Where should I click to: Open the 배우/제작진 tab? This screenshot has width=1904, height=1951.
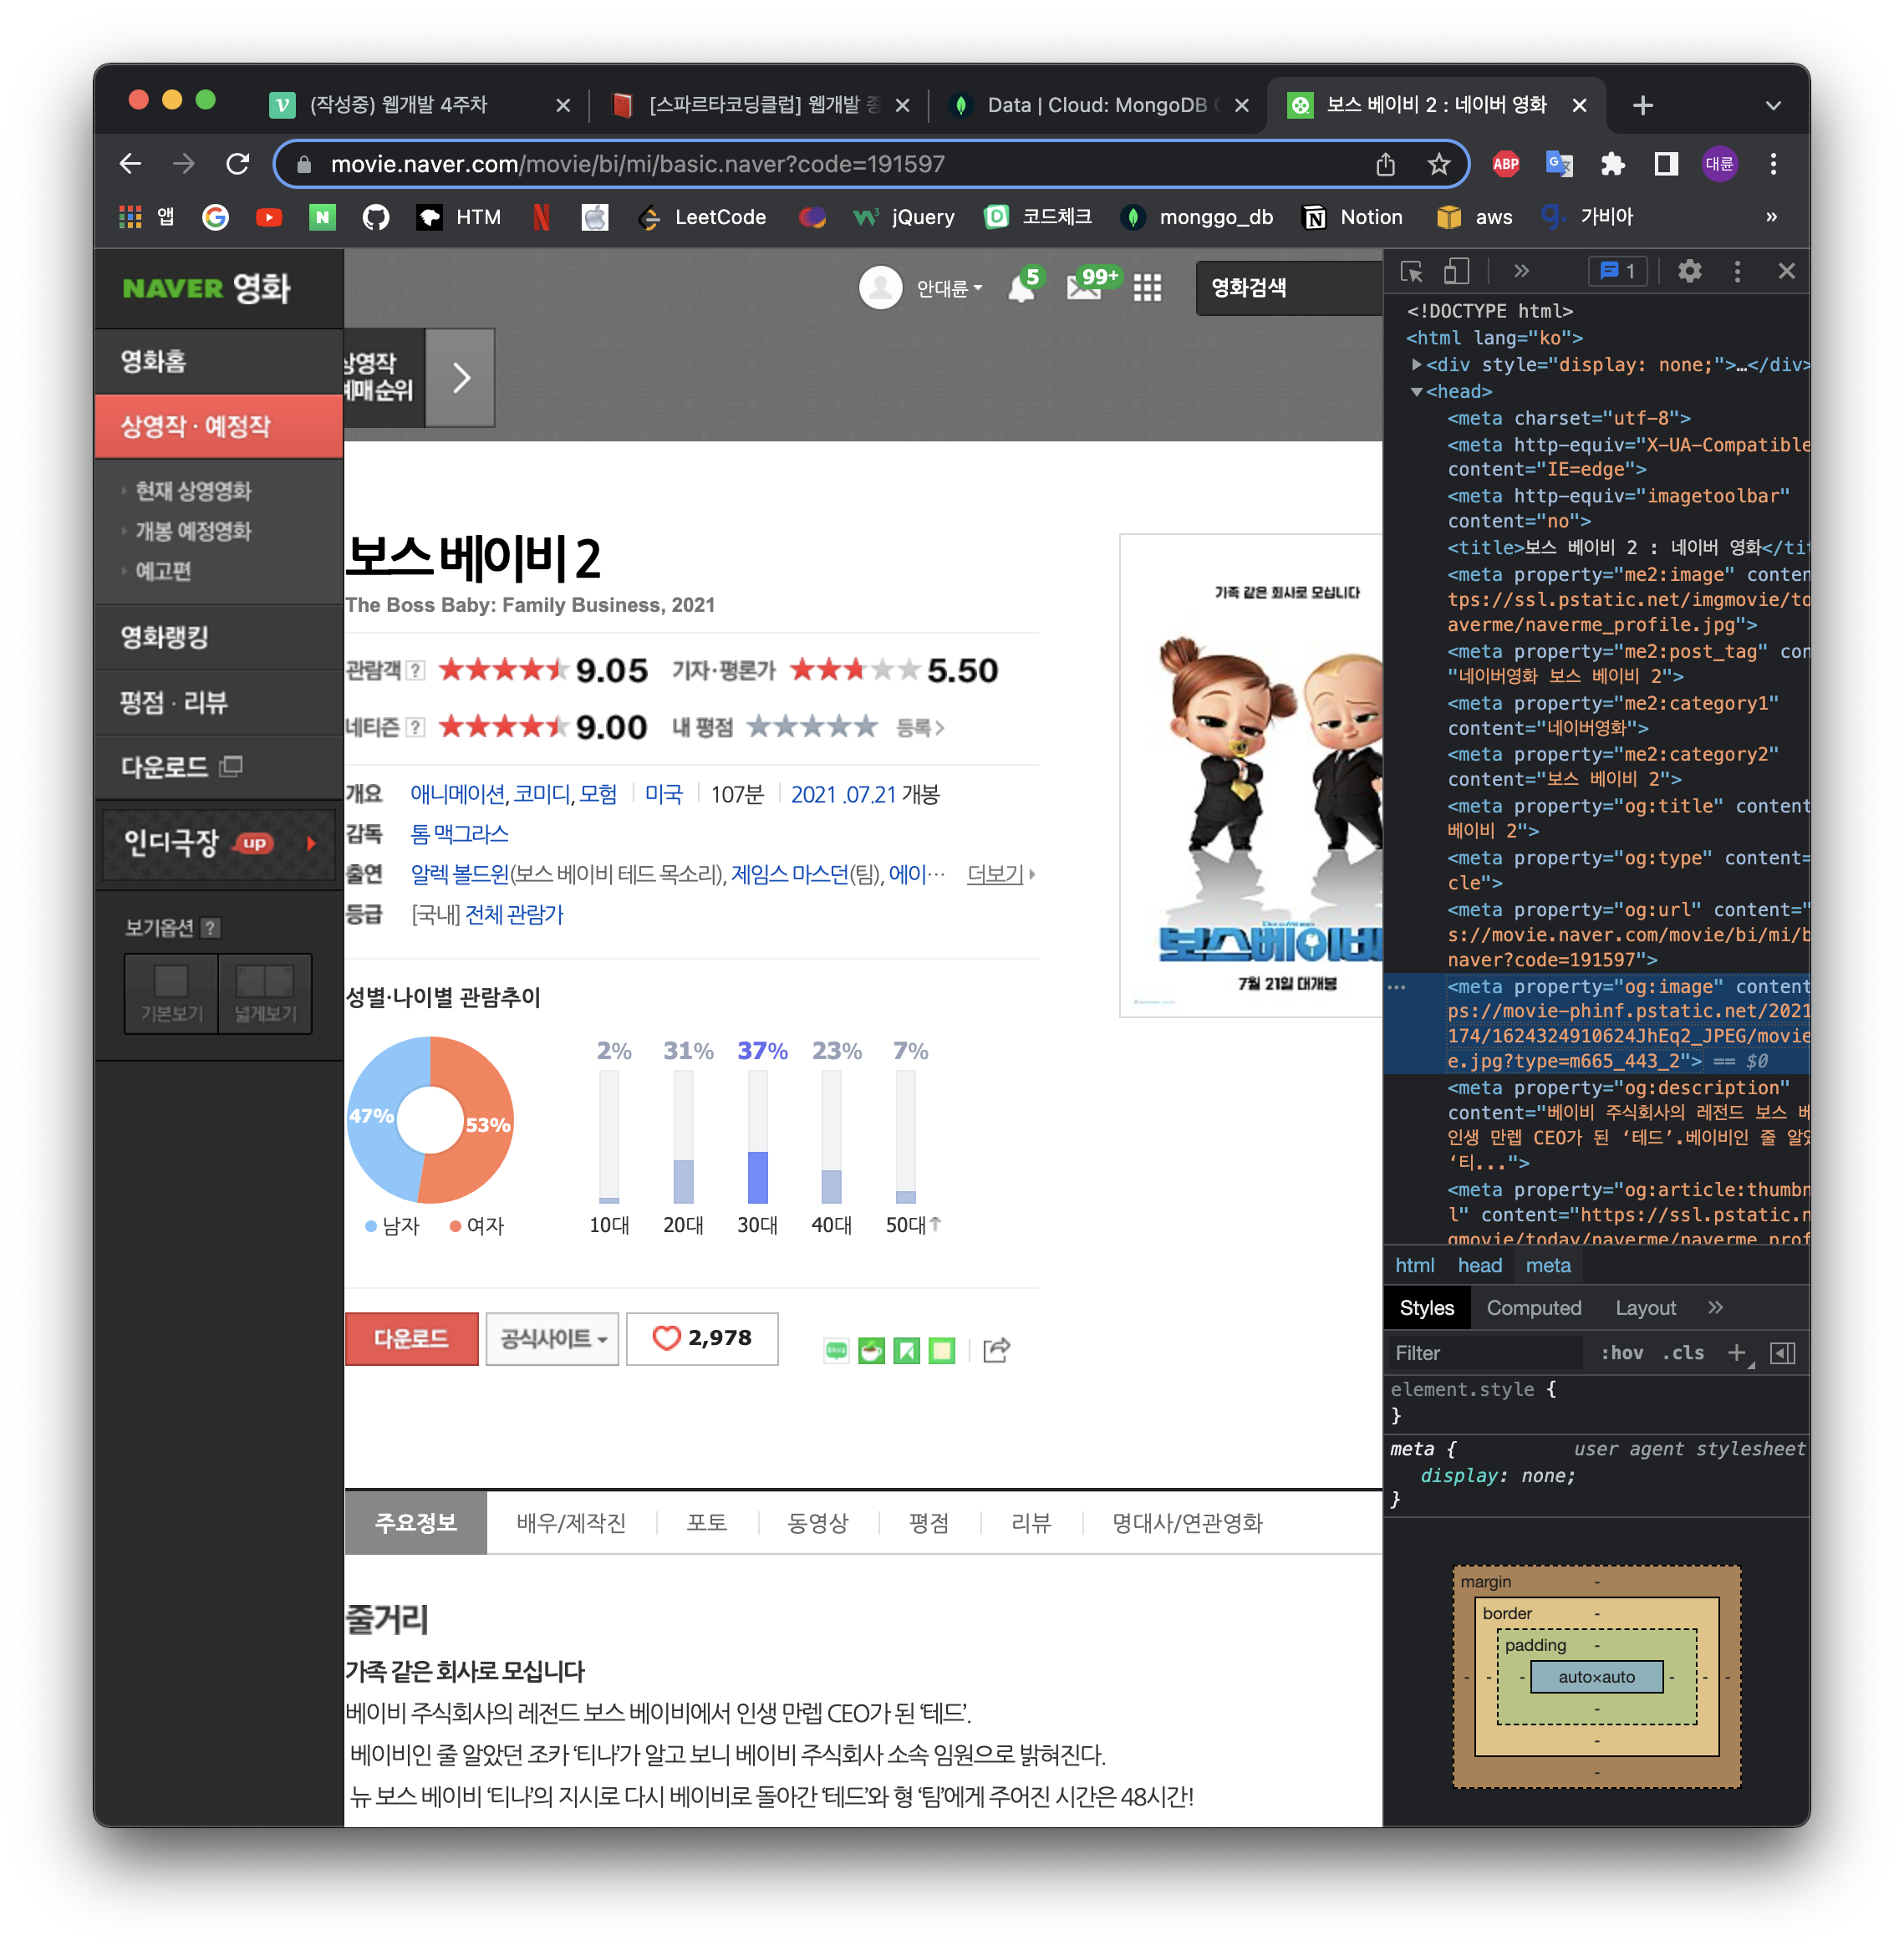click(x=571, y=1522)
